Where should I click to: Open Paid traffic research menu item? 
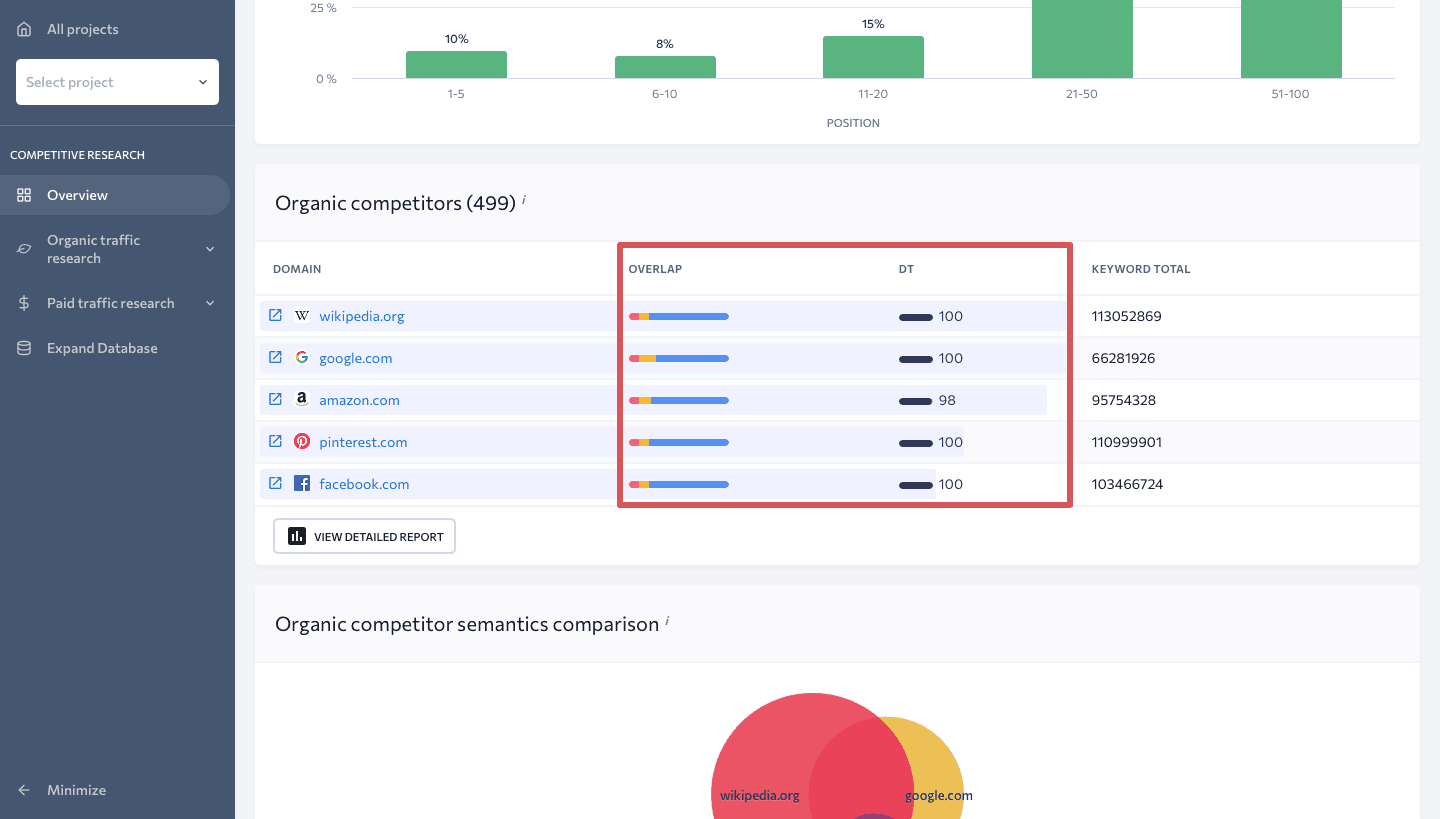(x=115, y=303)
